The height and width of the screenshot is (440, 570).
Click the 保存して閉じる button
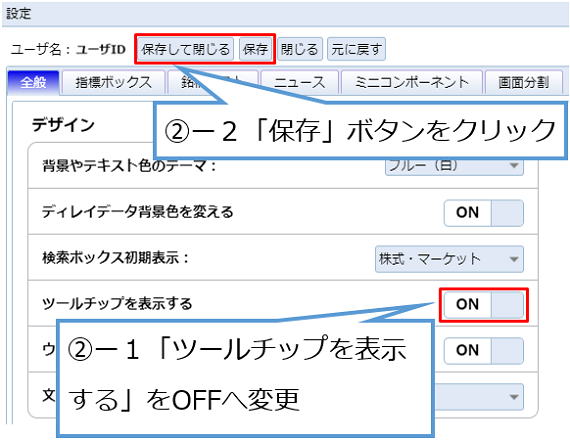[185, 49]
